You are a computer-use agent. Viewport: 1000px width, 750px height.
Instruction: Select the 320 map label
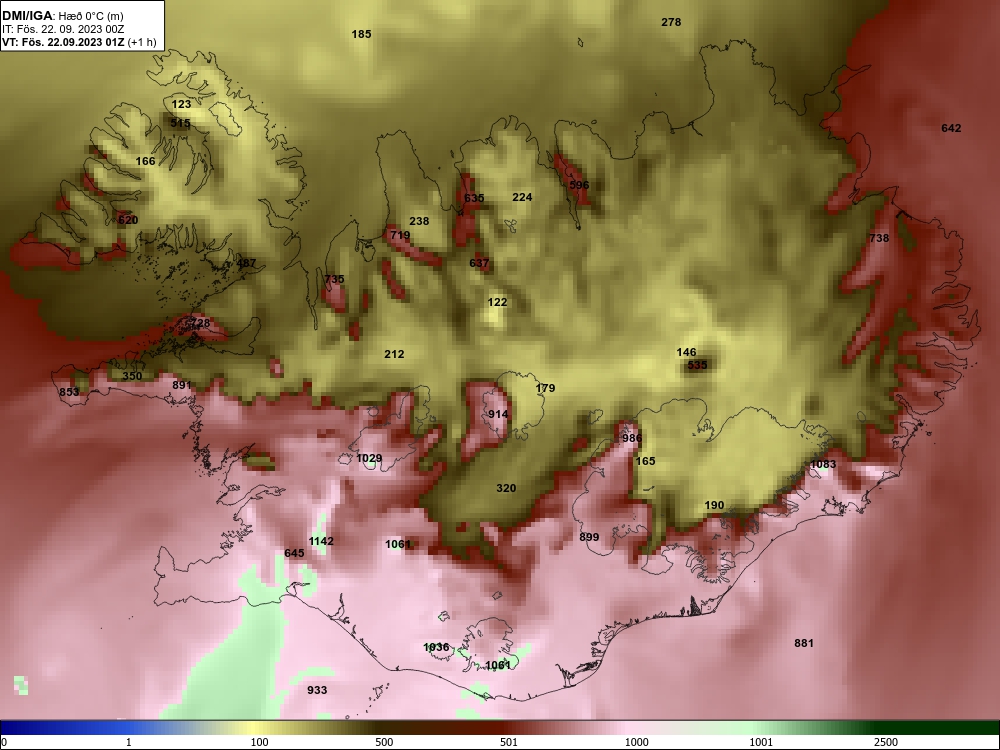click(506, 489)
